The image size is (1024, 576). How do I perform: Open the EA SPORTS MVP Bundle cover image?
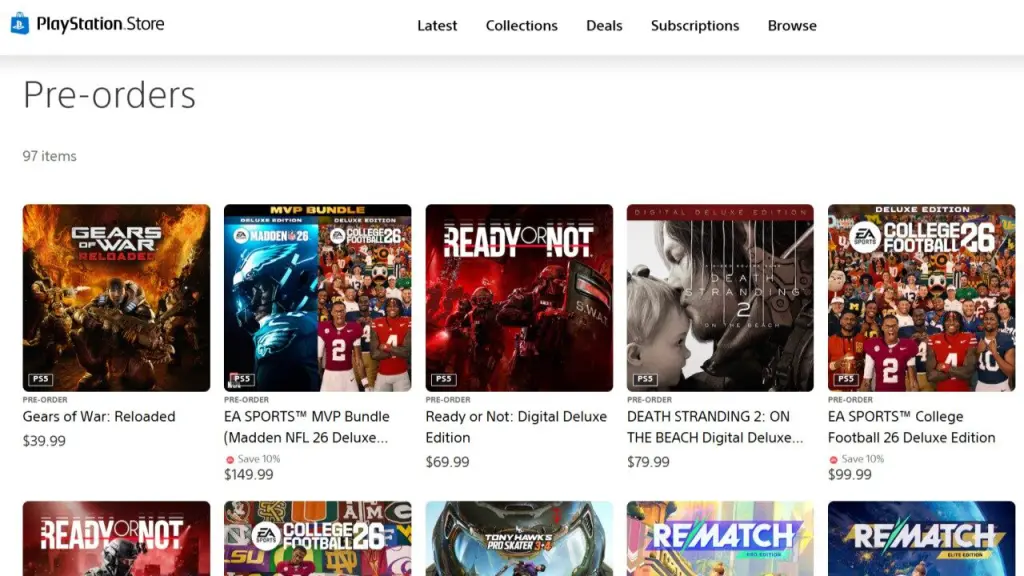click(317, 297)
